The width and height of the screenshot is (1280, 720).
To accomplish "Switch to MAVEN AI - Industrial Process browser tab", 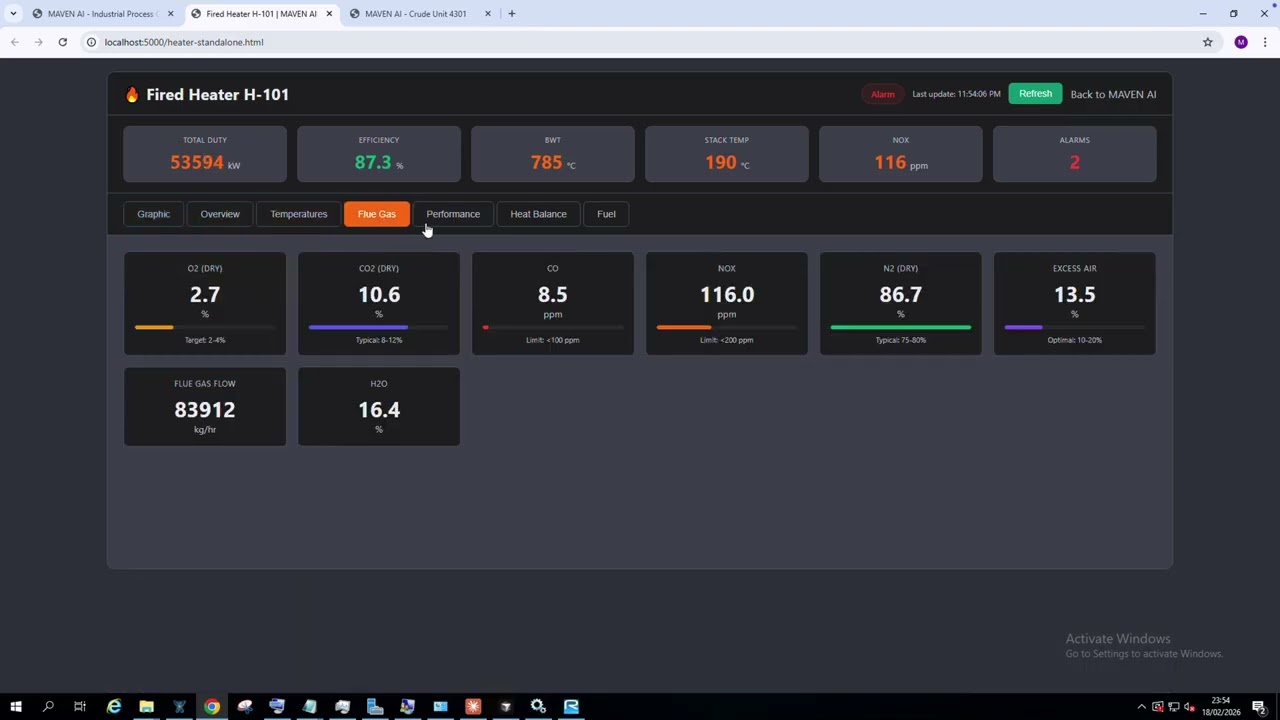I will pyautogui.click(x=102, y=14).
